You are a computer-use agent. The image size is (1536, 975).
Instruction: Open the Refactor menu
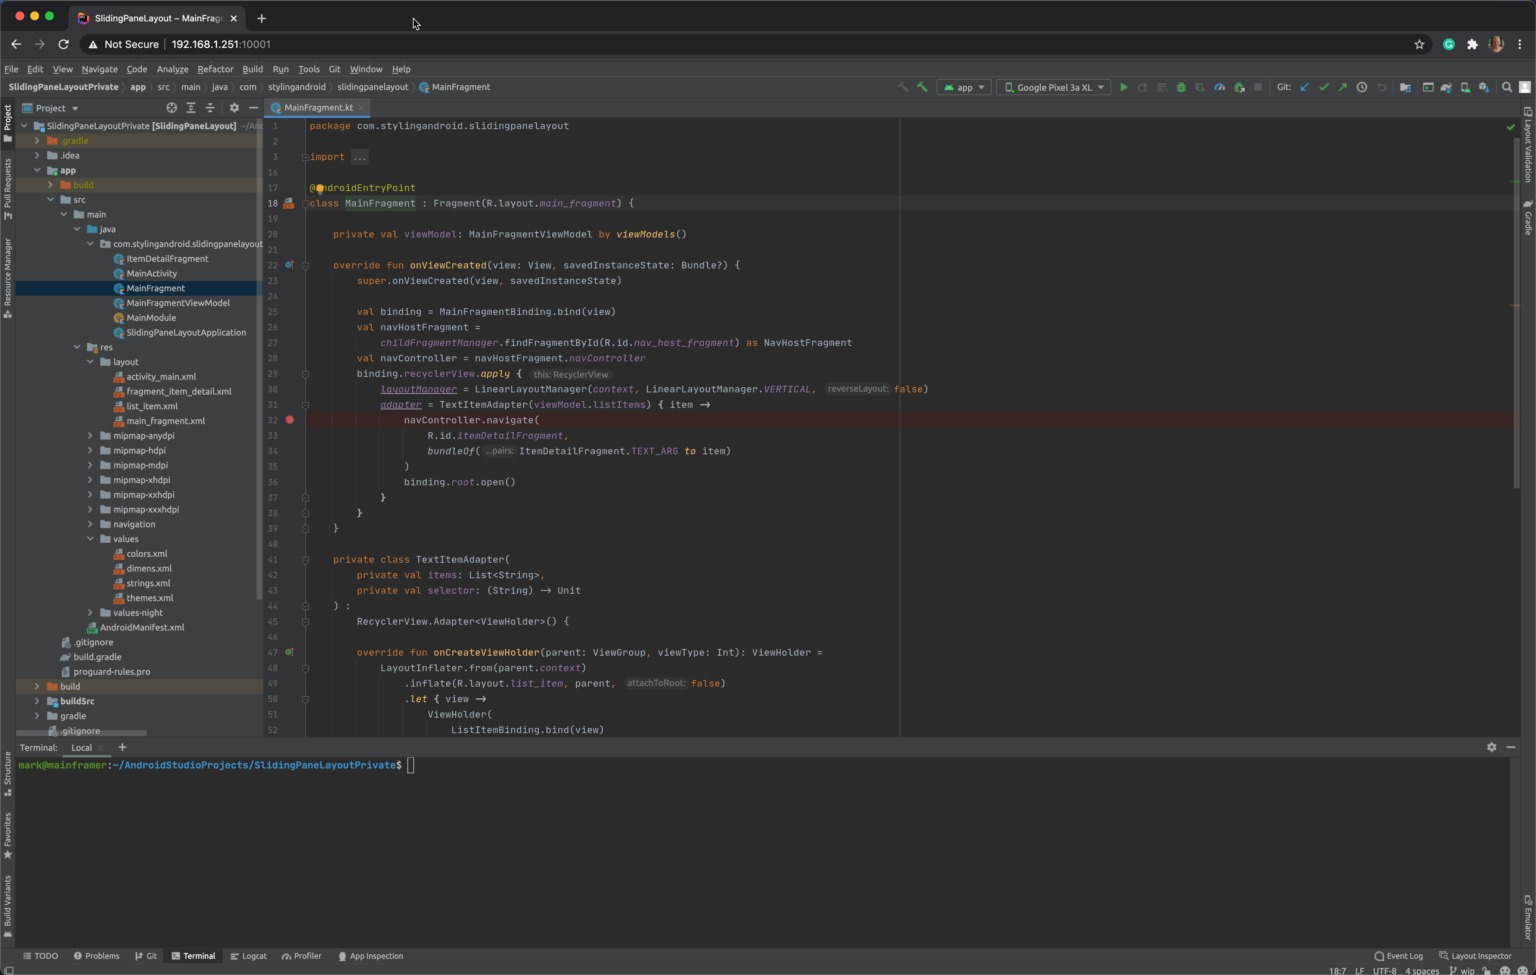tap(215, 69)
